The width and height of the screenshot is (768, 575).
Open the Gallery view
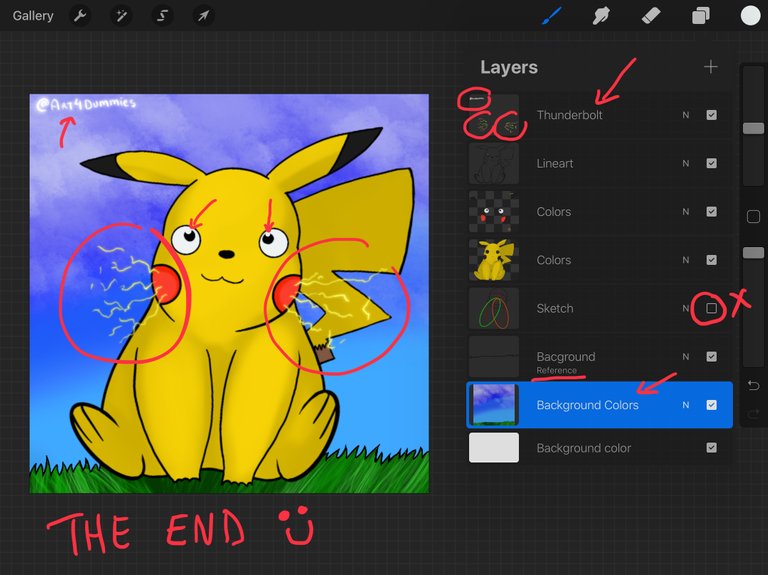(33, 16)
